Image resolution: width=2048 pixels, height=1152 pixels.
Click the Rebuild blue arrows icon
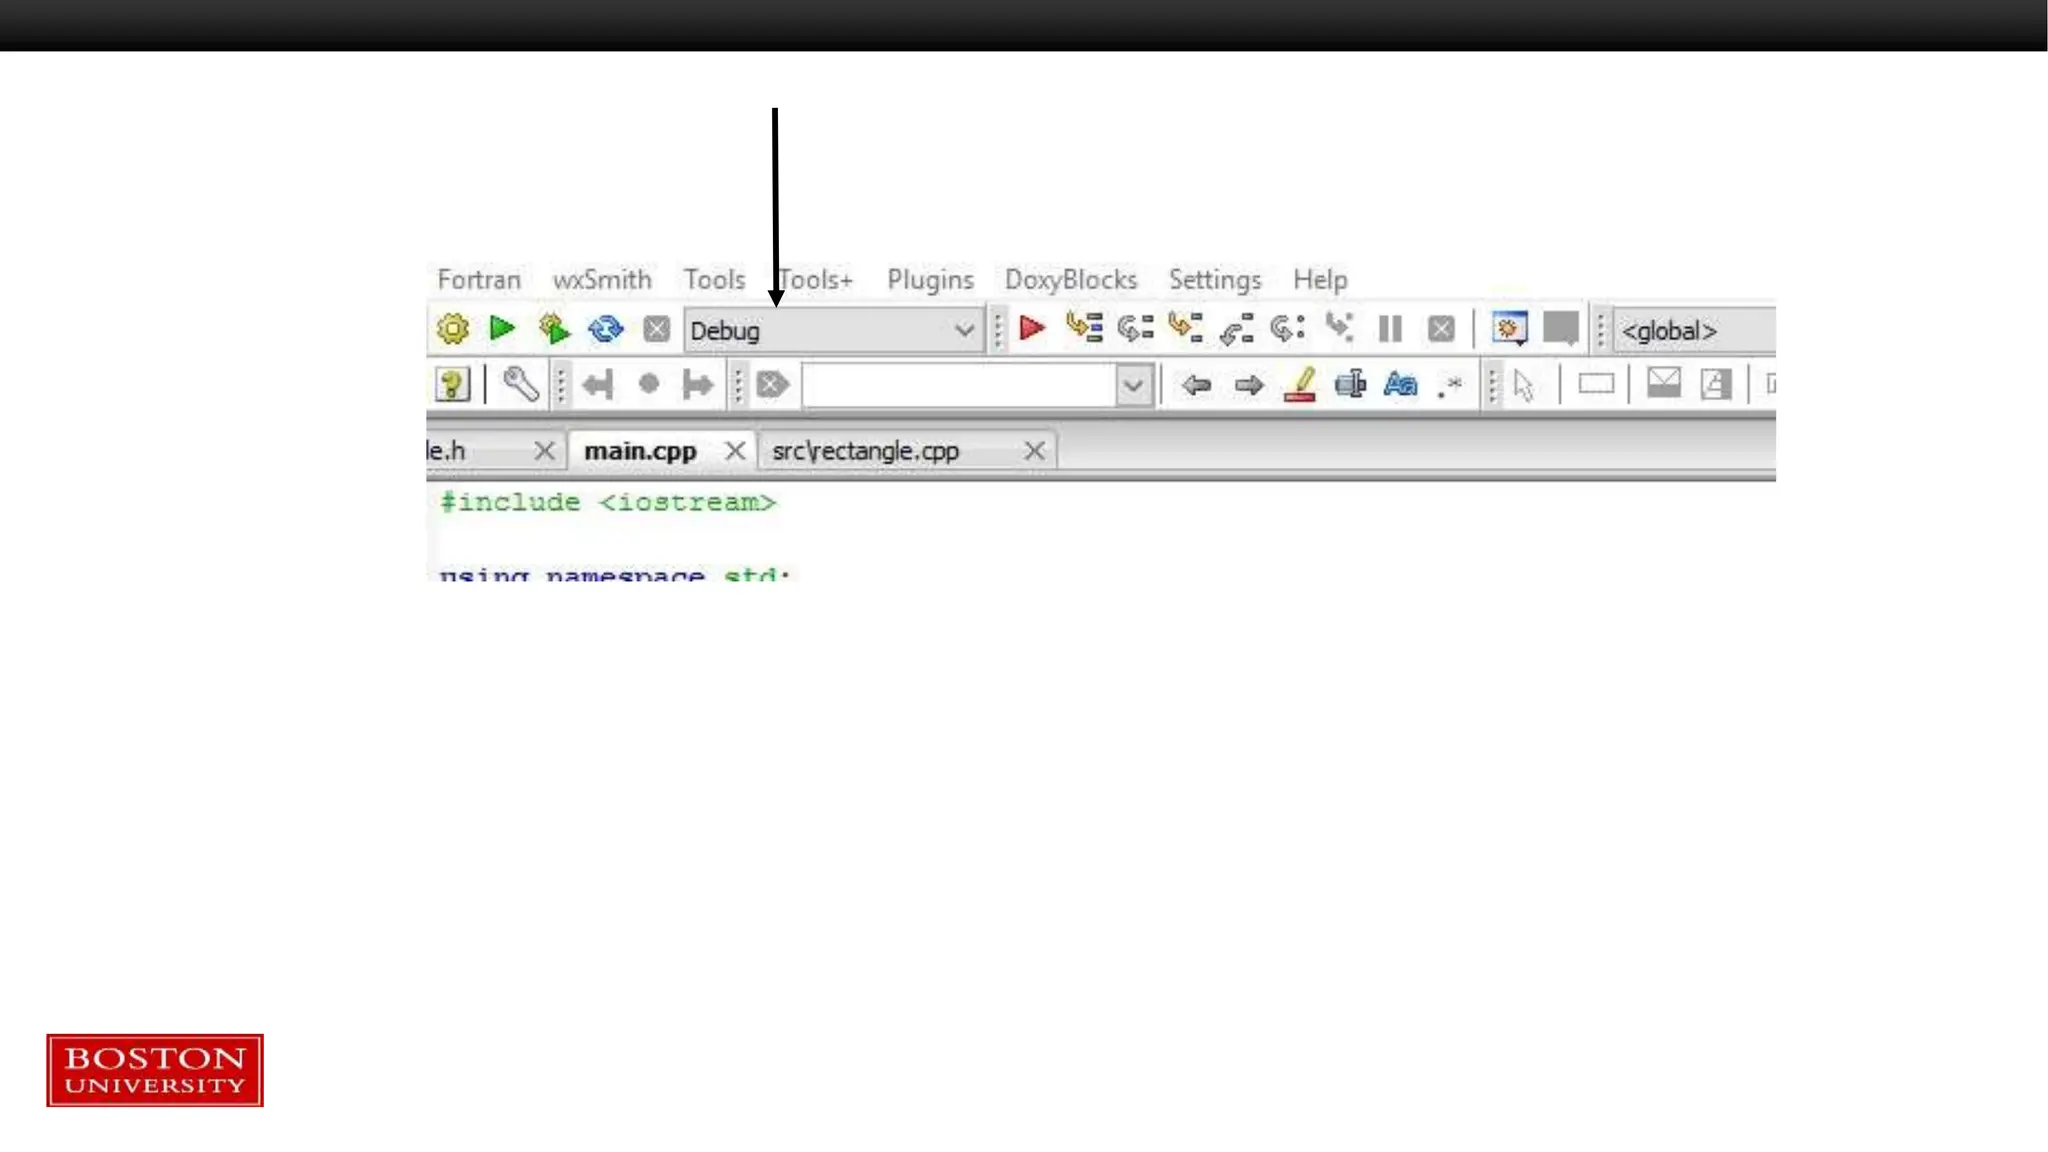[x=605, y=329]
